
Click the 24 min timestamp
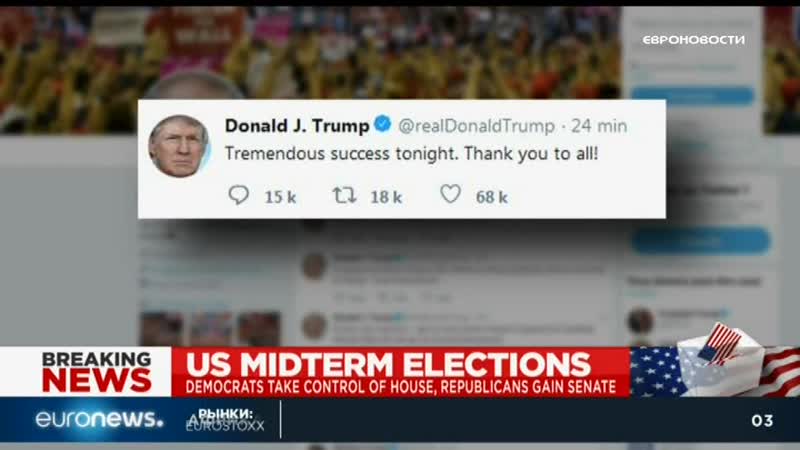pos(599,126)
